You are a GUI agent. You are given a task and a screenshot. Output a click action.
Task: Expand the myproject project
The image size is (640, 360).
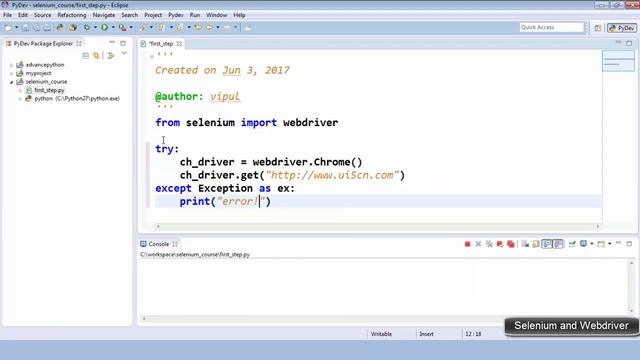tap(11, 73)
